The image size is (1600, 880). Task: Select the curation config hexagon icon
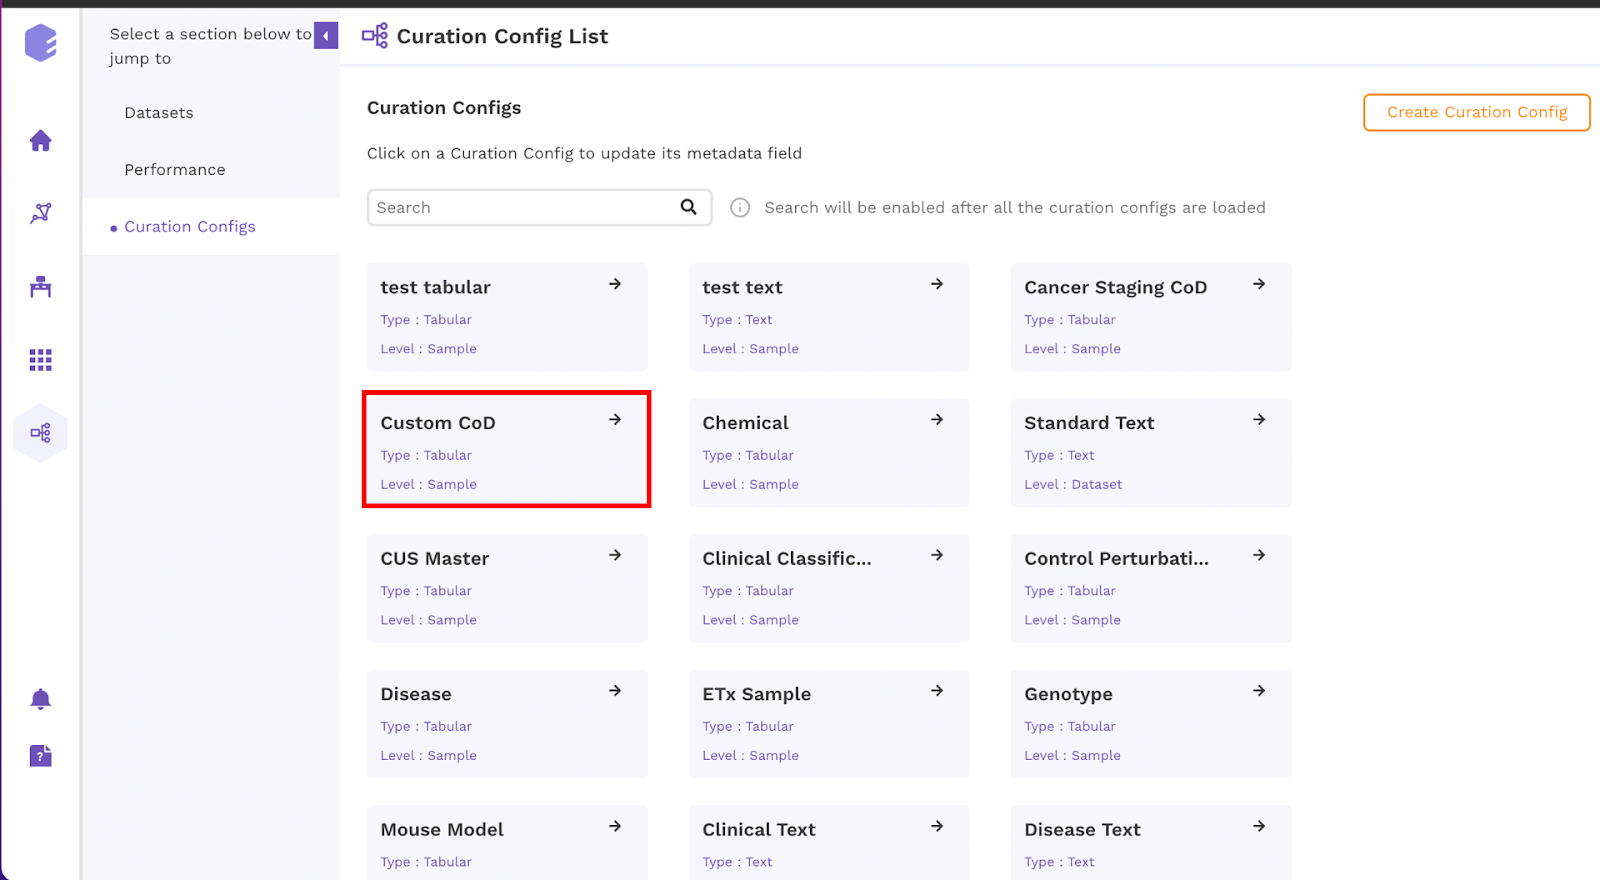coord(40,433)
